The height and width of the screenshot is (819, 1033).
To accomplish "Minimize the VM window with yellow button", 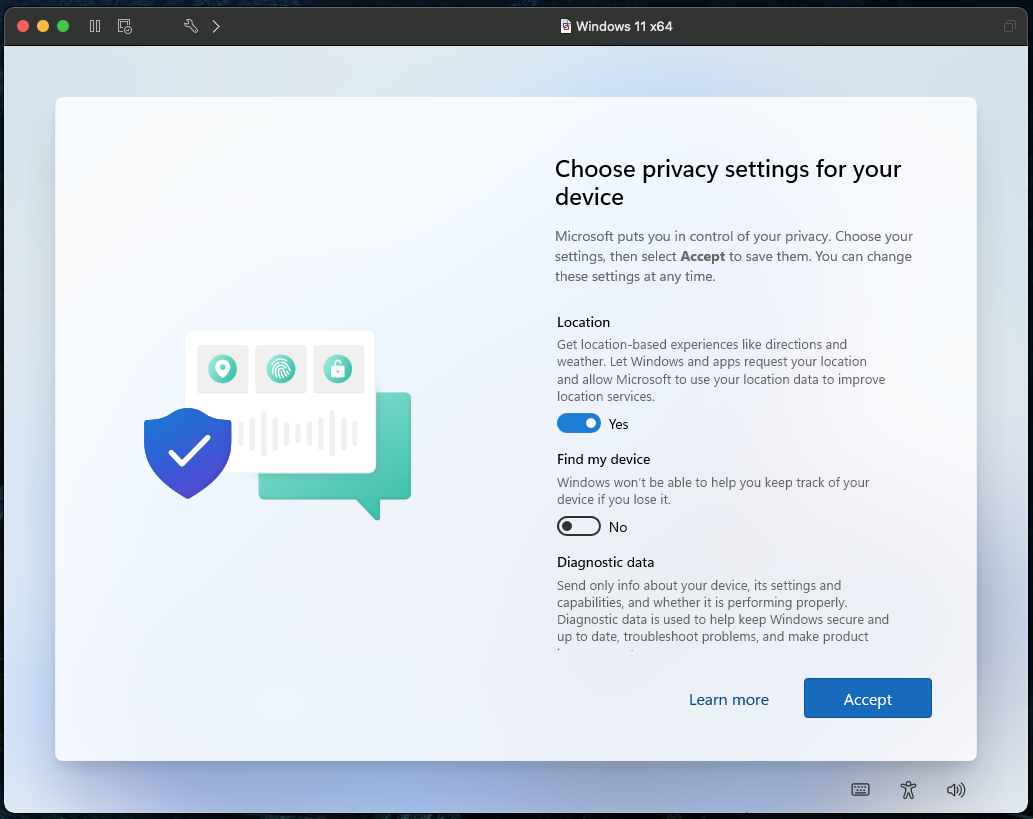I will [43, 26].
